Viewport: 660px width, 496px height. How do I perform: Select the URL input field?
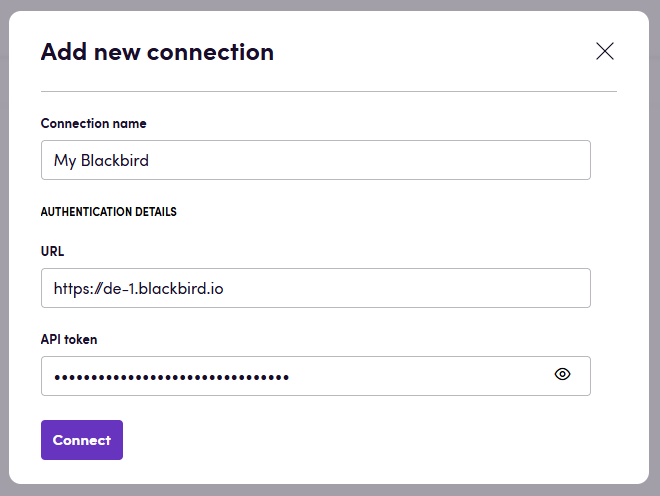coord(315,288)
